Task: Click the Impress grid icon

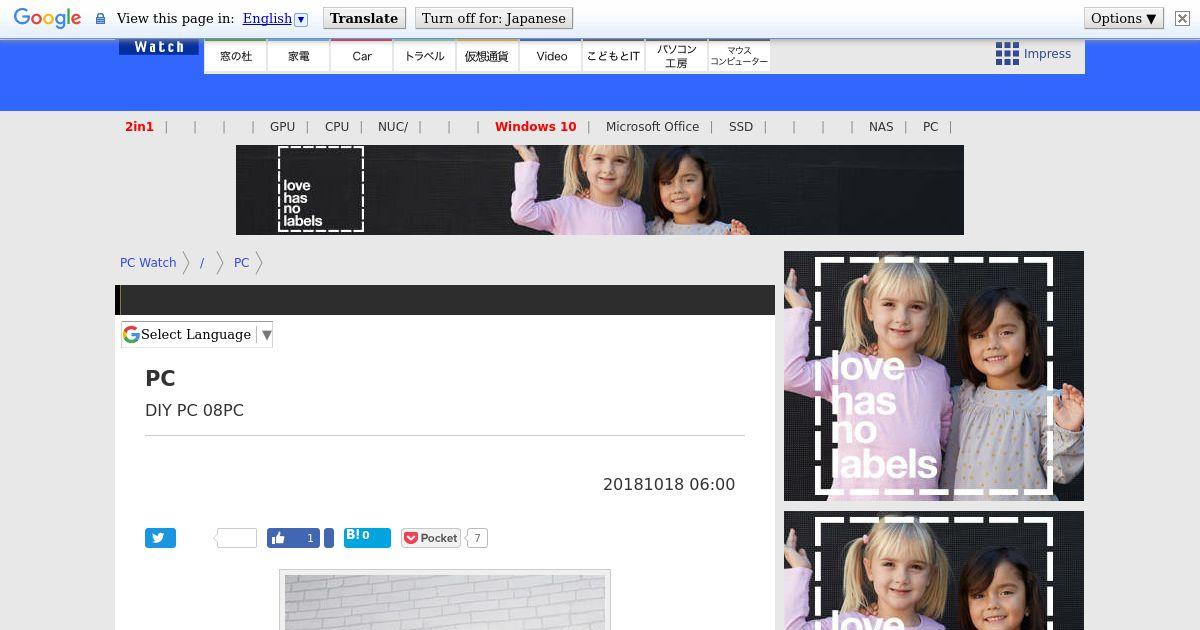Action: pos(1007,54)
